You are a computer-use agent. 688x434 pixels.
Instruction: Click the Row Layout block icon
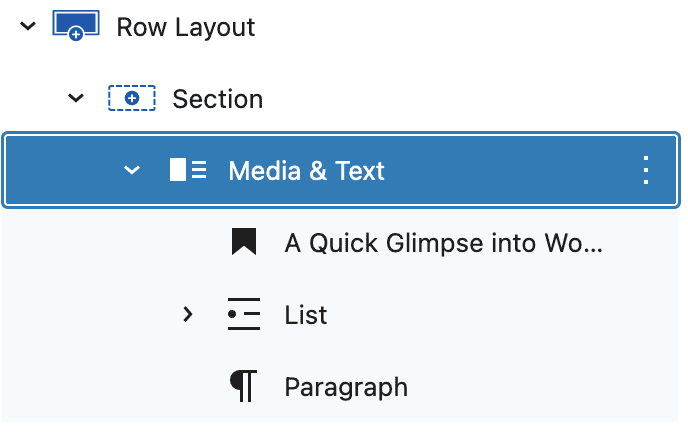[x=76, y=25]
